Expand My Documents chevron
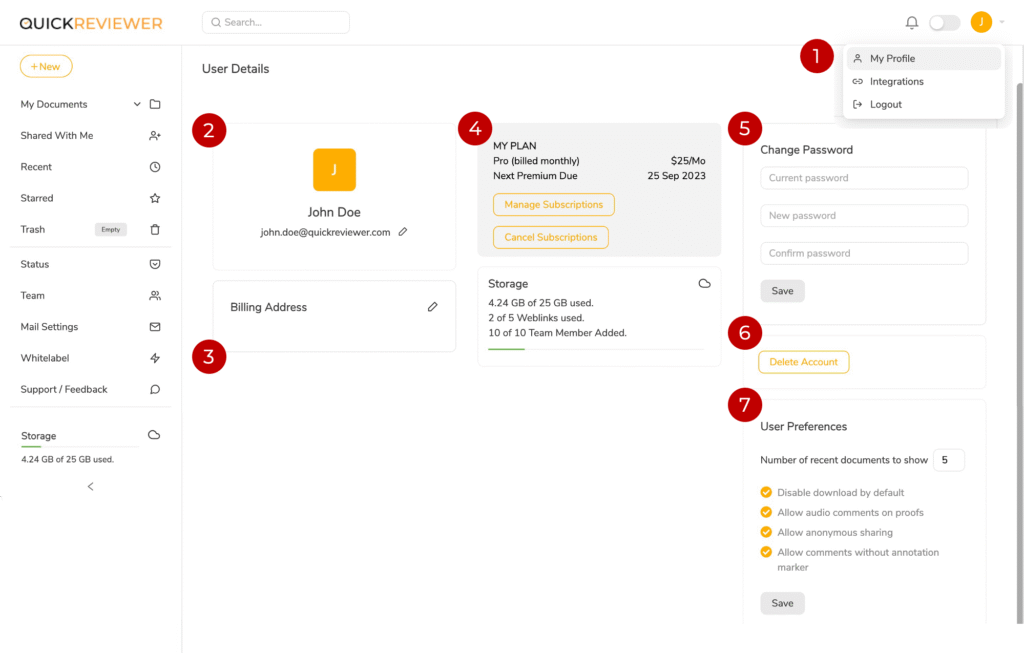Image resolution: width=1024 pixels, height=653 pixels. pyautogui.click(x=137, y=104)
